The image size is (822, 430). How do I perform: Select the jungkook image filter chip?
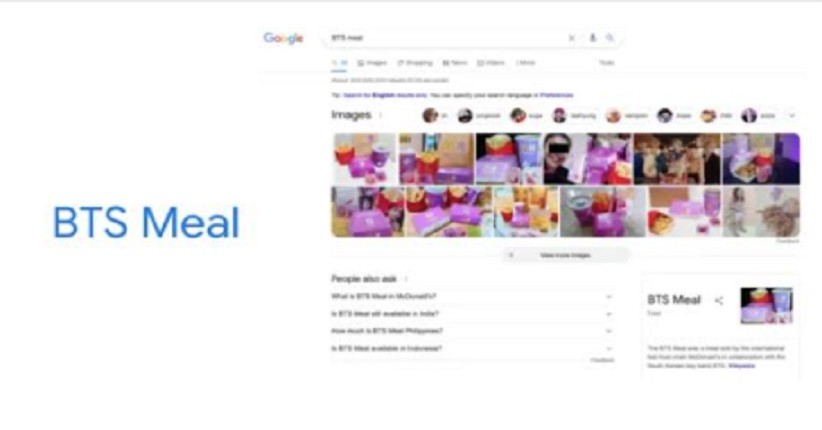coord(479,115)
